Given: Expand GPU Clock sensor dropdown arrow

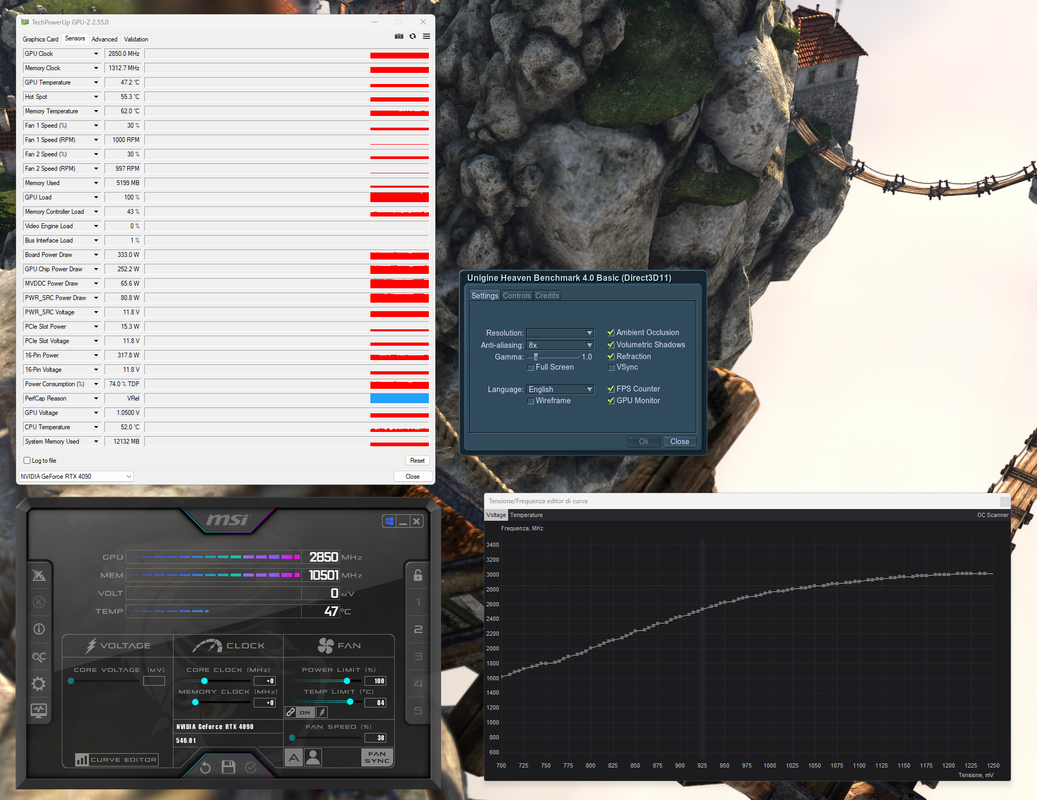Looking at the screenshot, I should [96, 54].
